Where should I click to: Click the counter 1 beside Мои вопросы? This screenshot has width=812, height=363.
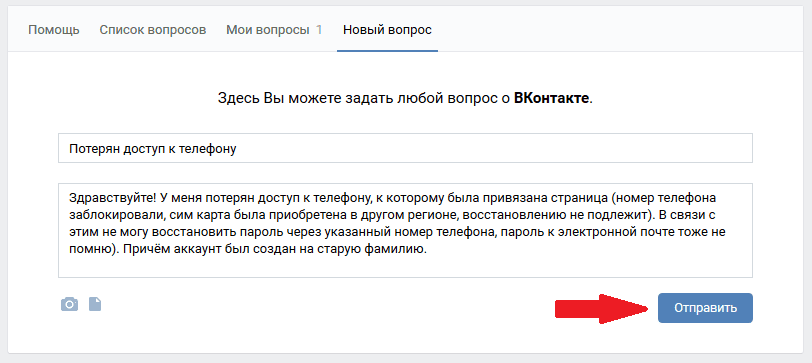(x=319, y=30)
